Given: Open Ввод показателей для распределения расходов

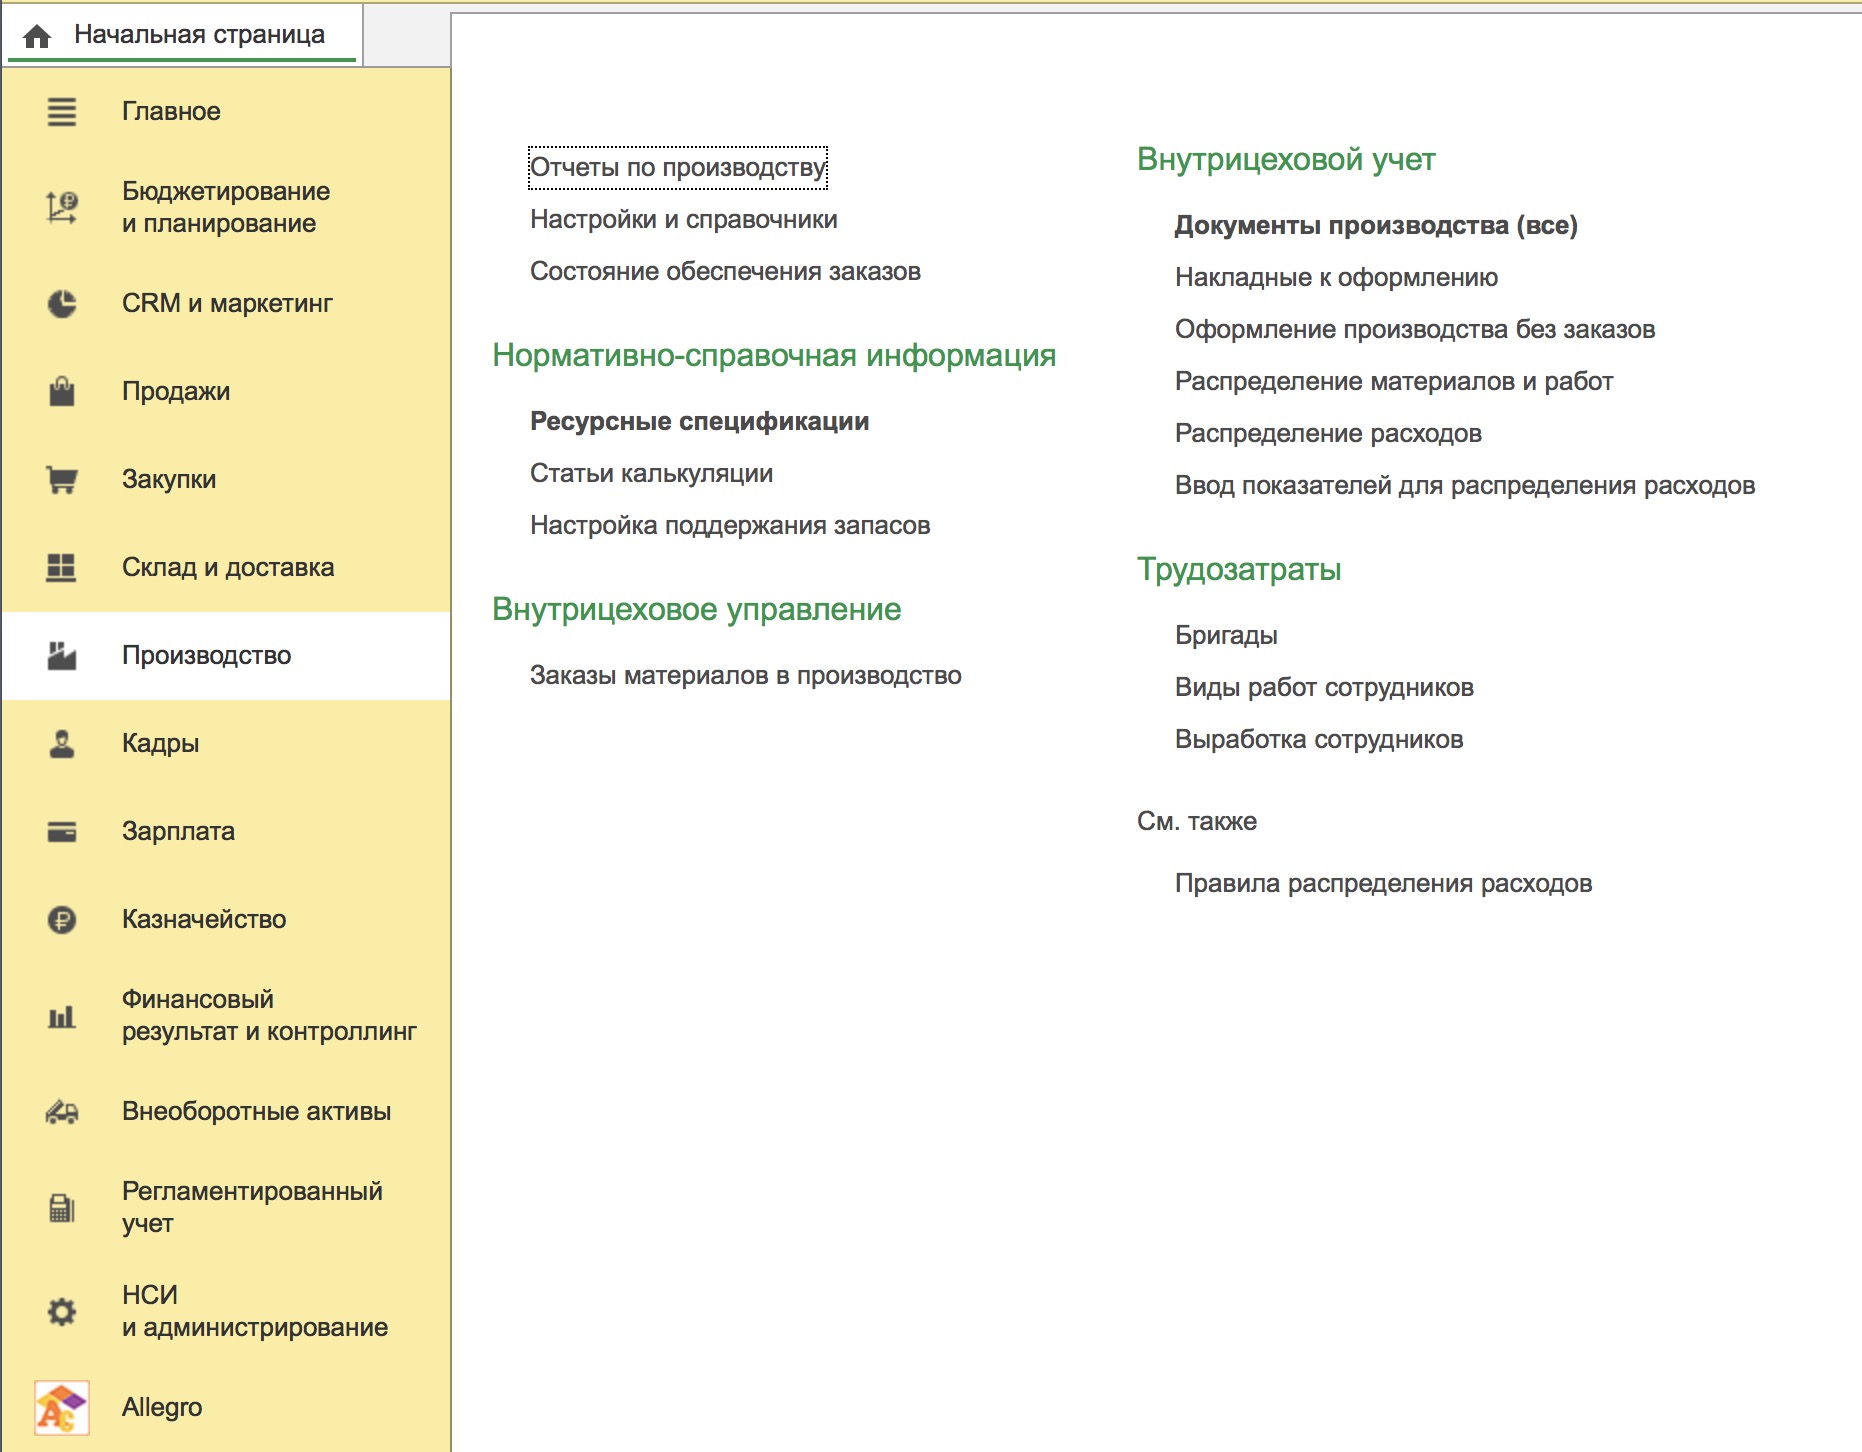Looking at the screenshot, I should click(1465, 485).
